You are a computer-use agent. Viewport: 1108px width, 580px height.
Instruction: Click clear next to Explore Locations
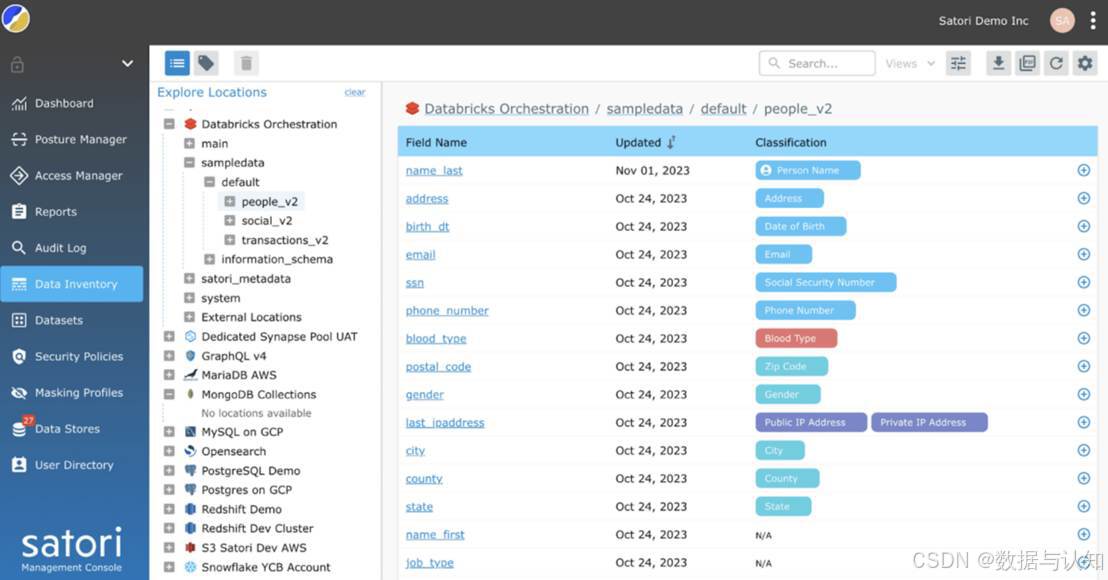(x=355, y=92)
